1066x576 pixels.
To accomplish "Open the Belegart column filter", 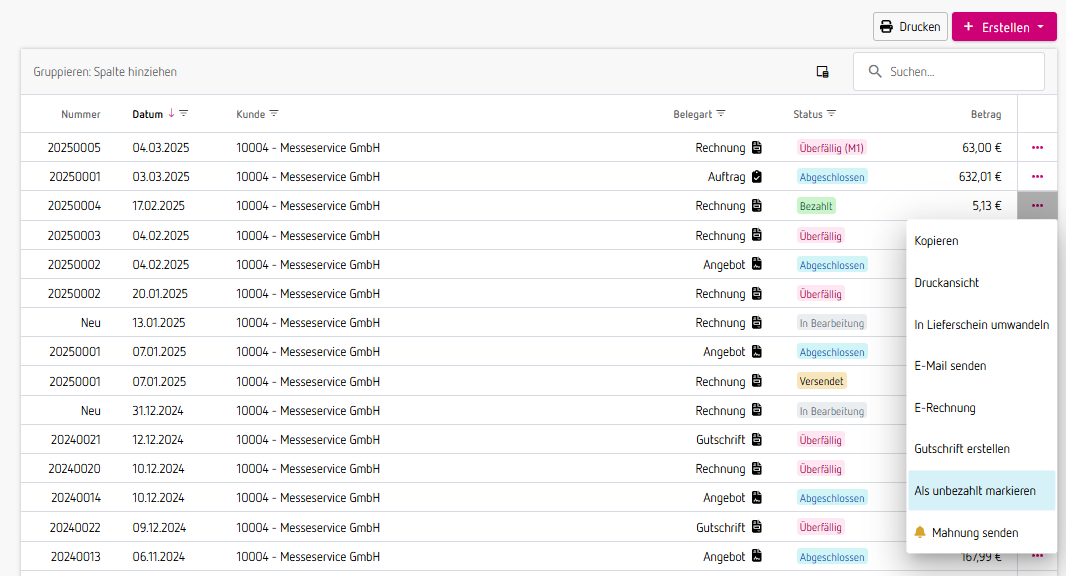I will (721, 114).
